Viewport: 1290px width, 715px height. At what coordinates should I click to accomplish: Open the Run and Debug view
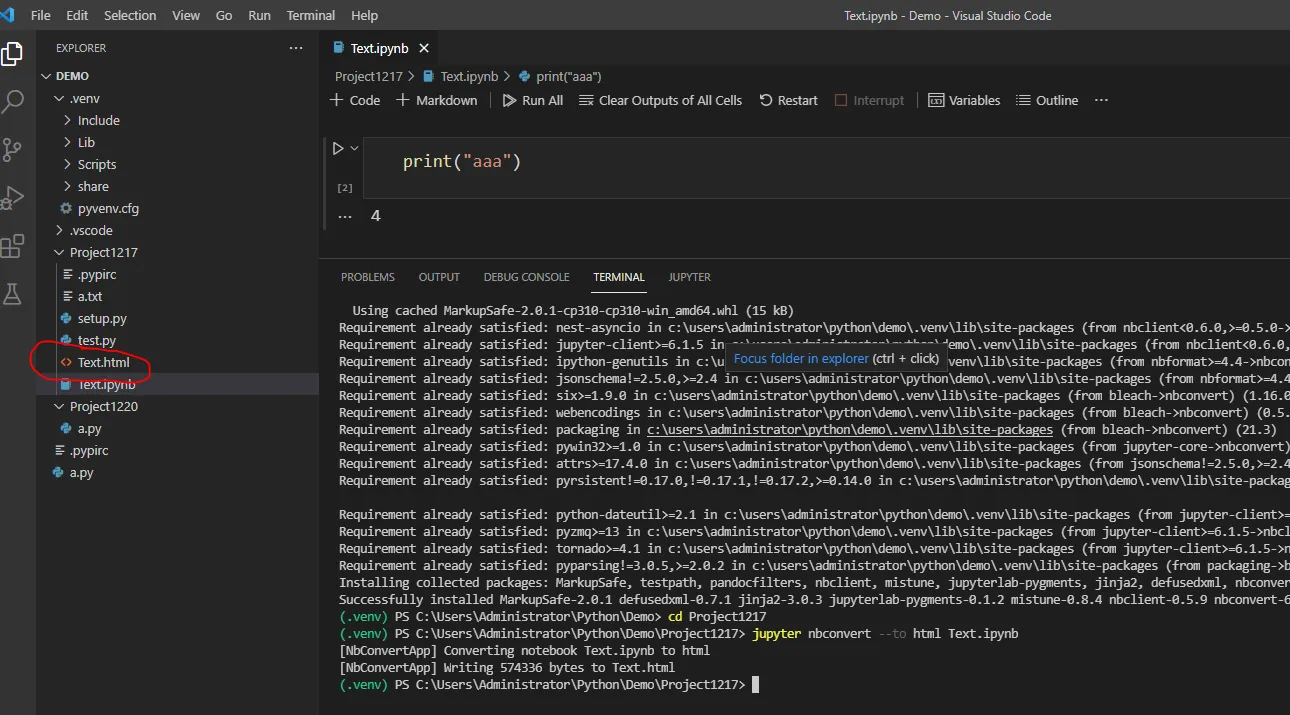point(13,198)
